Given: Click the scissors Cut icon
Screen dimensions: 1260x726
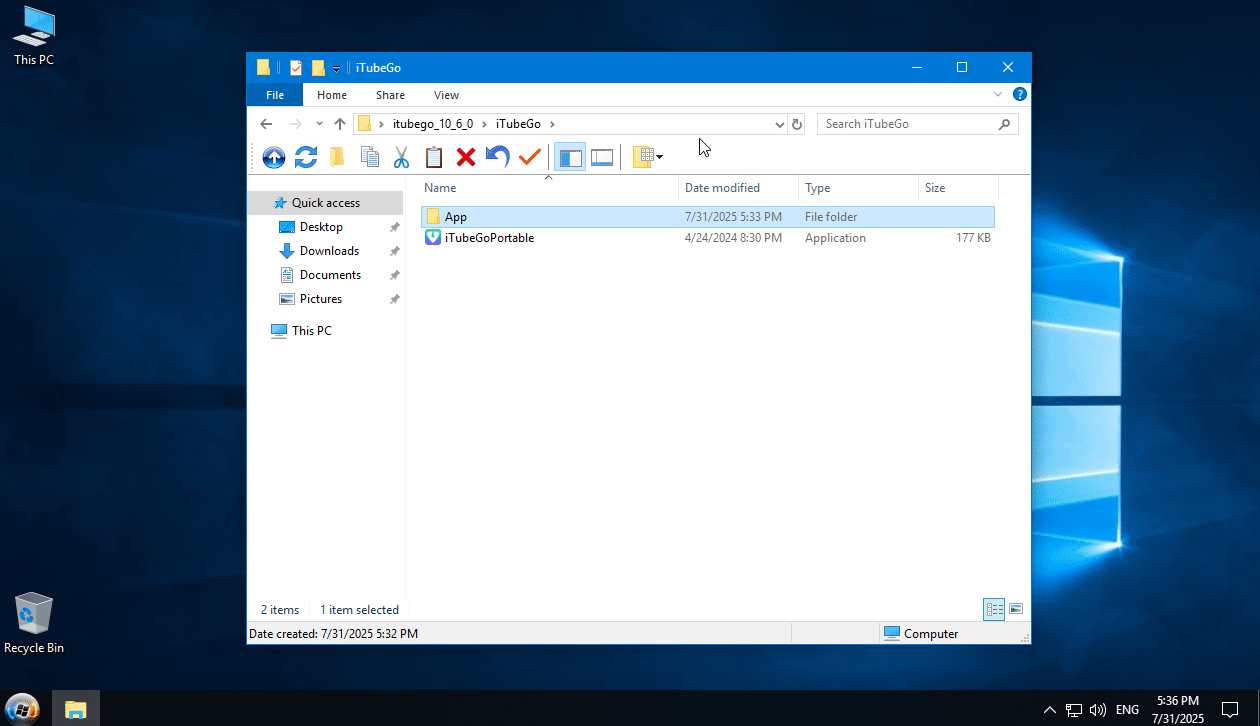Looking at the screenshot, I should (x=402, y=157).
